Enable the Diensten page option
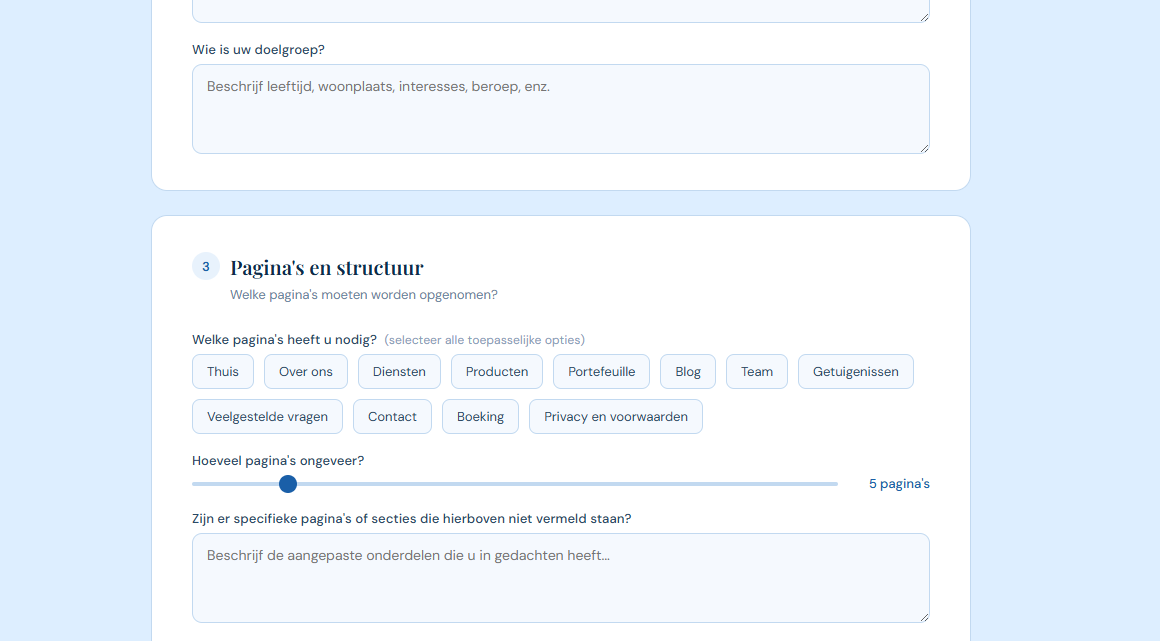The image size is (1160, 641). [399, 371]
